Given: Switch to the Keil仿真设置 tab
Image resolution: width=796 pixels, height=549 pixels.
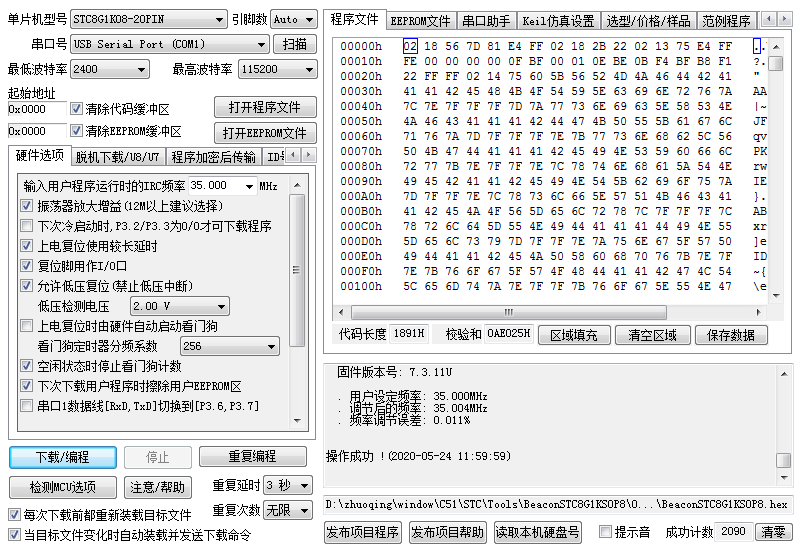Looking at the screenshot, I should [558, 21].
